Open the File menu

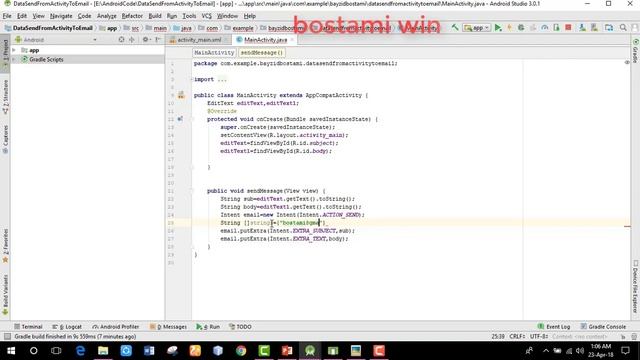point(7,16)
